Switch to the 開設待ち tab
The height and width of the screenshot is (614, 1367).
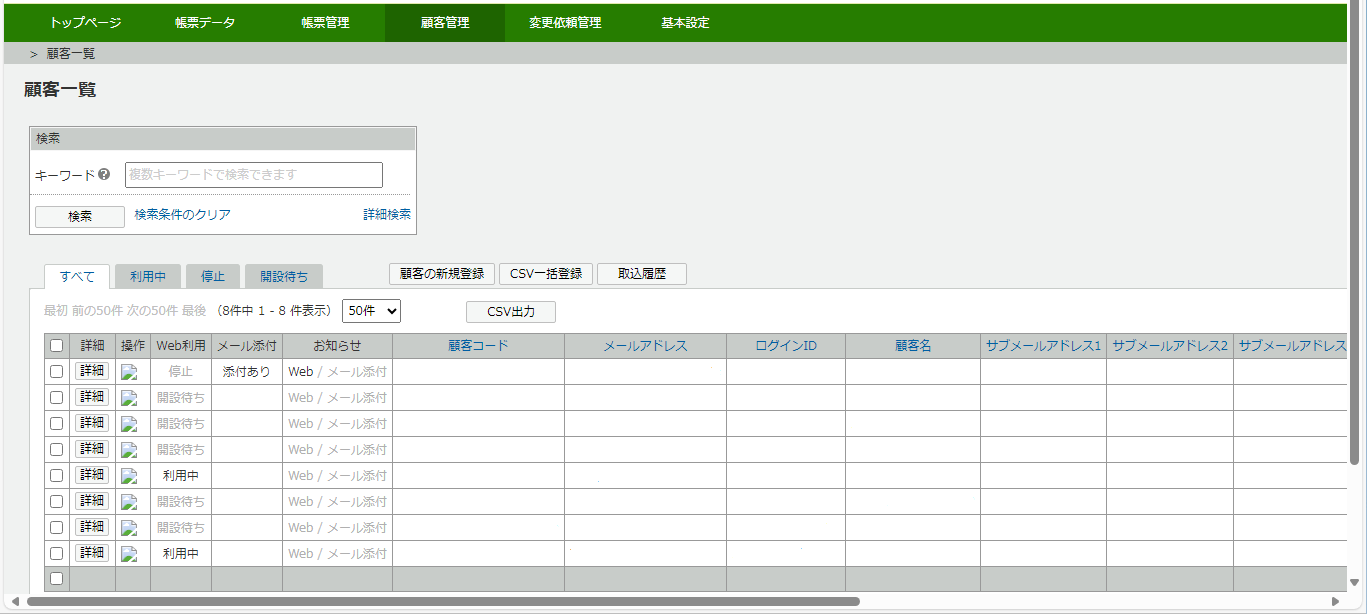click(x=283, y=275)
